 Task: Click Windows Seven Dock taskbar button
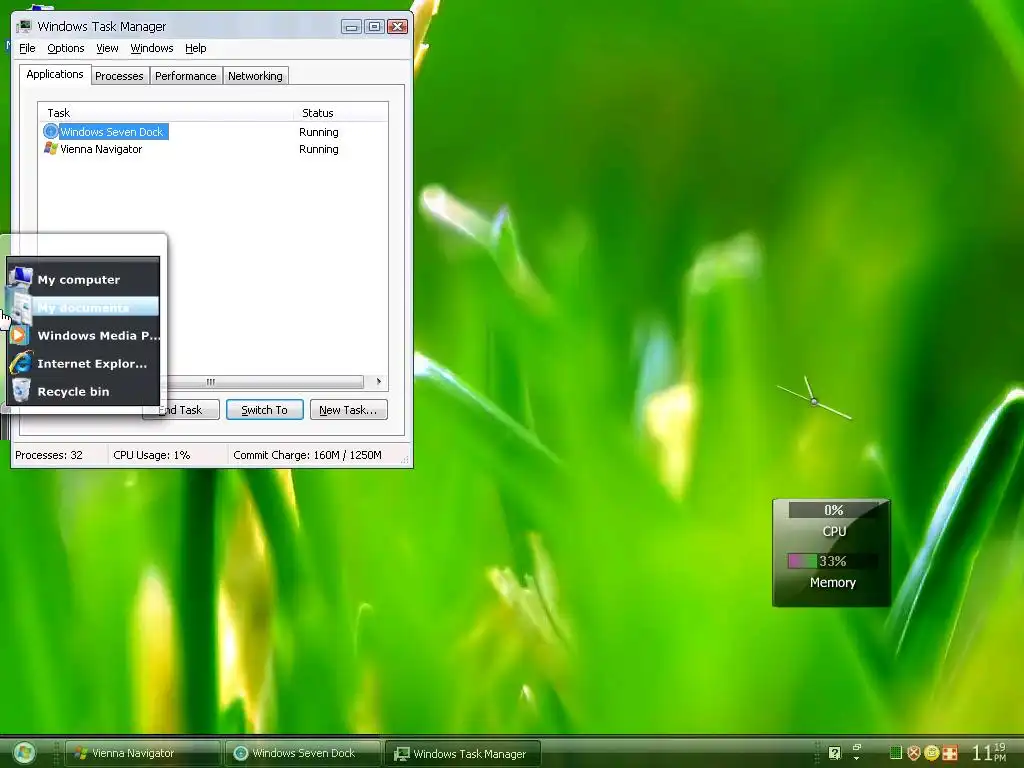303,753
